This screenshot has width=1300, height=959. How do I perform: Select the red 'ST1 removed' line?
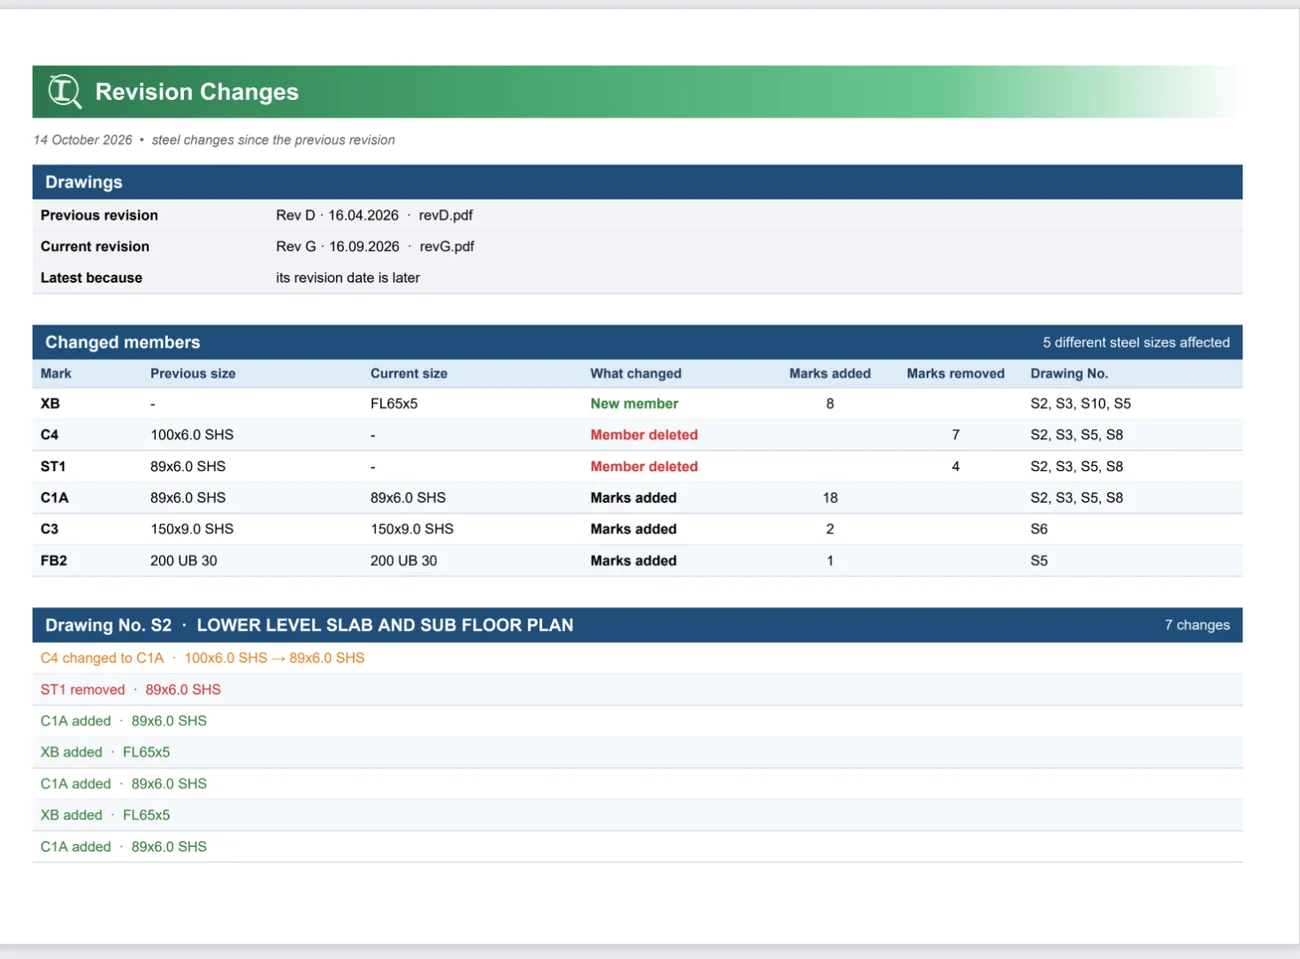(131, 690)
